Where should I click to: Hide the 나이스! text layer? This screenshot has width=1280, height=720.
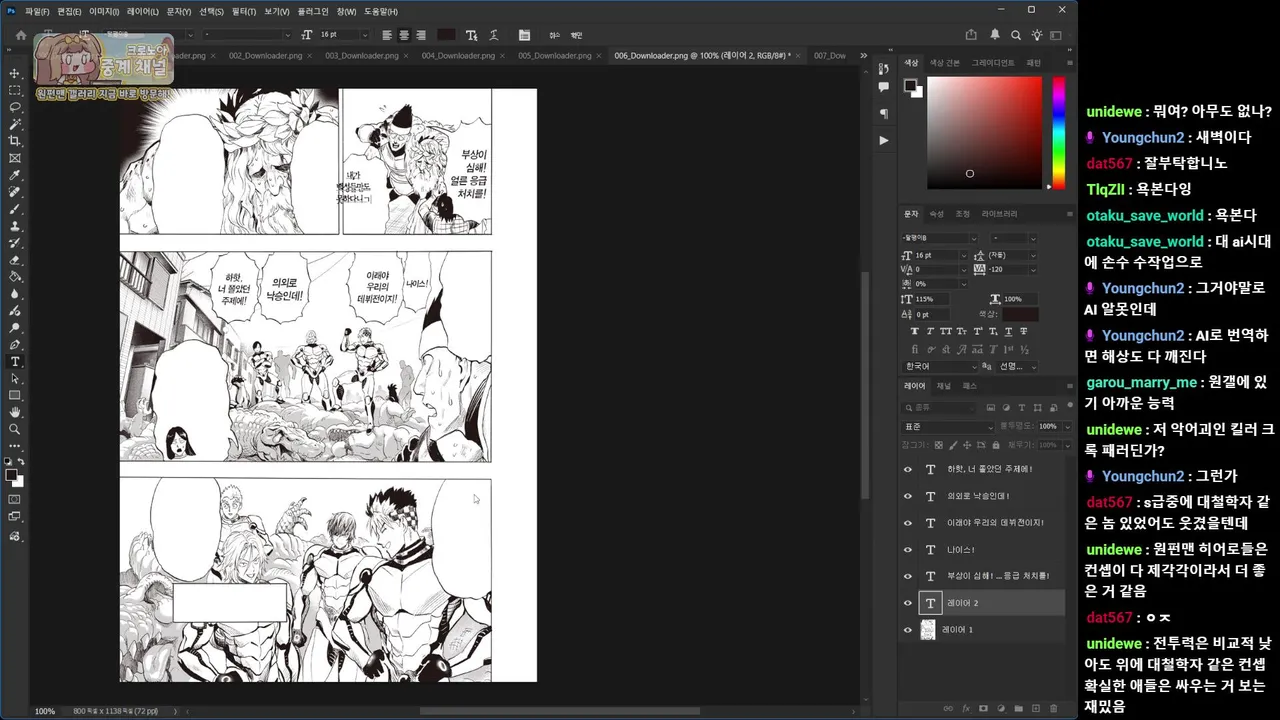tap(908, 550)
